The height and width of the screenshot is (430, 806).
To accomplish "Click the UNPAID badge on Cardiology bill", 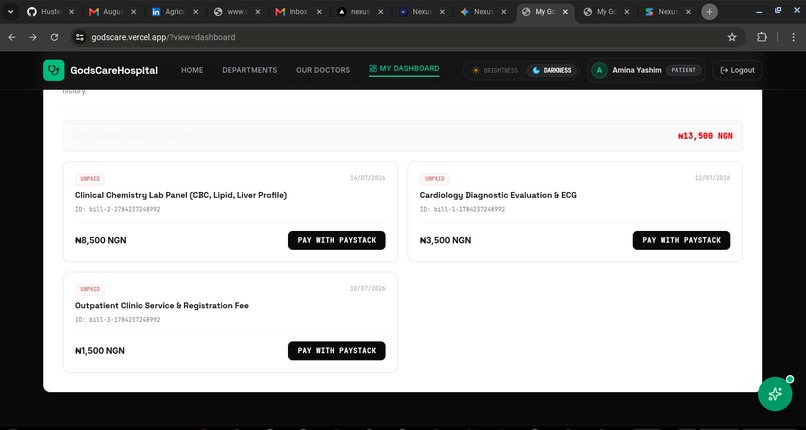I will coord(434,179).
